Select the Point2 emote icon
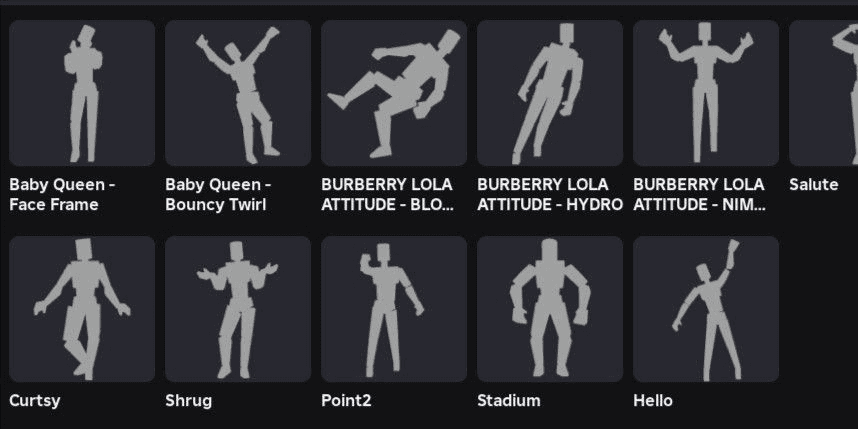Viewport: 858px width, 429px height. tap(394, 309)
